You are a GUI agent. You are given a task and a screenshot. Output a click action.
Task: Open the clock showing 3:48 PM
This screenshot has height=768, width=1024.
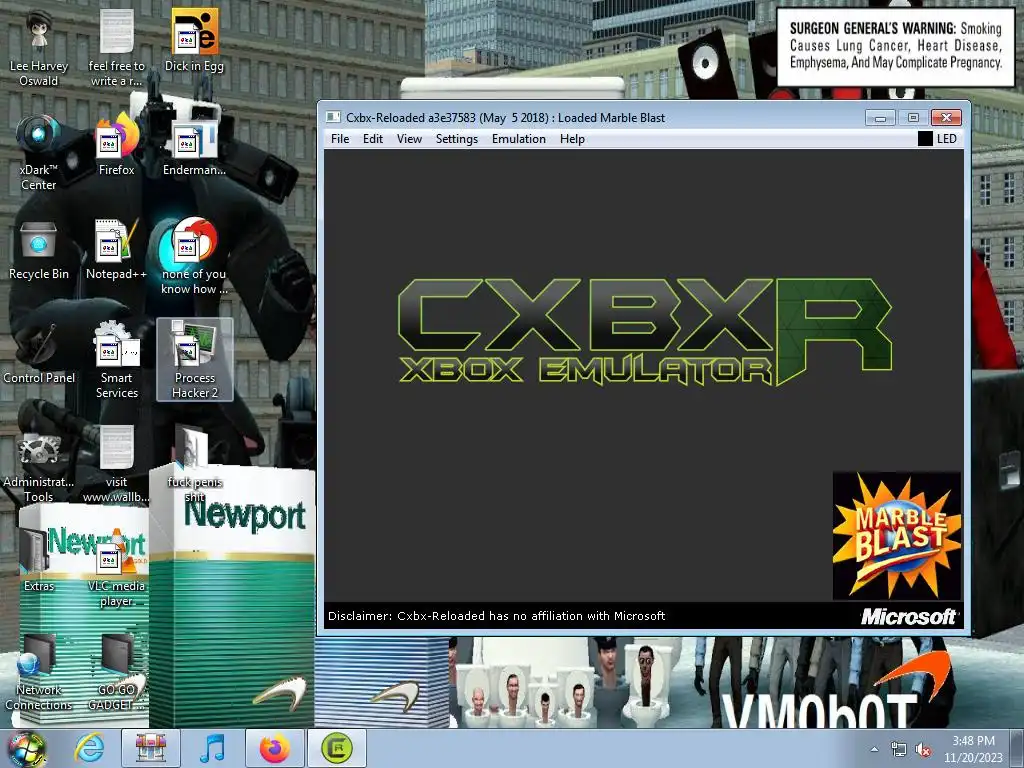coord(973,749)
